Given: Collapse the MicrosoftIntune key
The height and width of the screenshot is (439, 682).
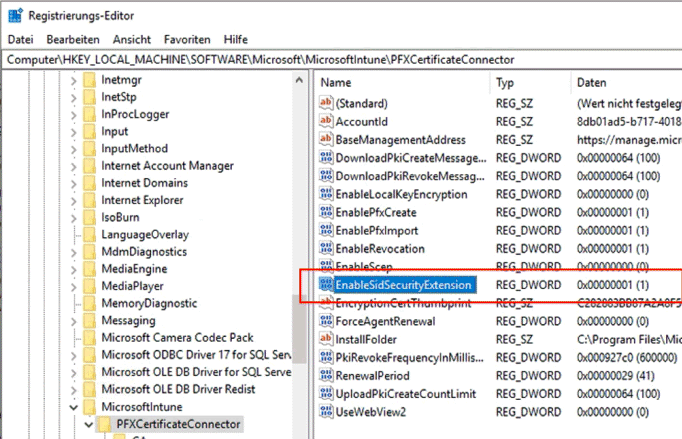Looking at the screenshot, I should (74, 408).
